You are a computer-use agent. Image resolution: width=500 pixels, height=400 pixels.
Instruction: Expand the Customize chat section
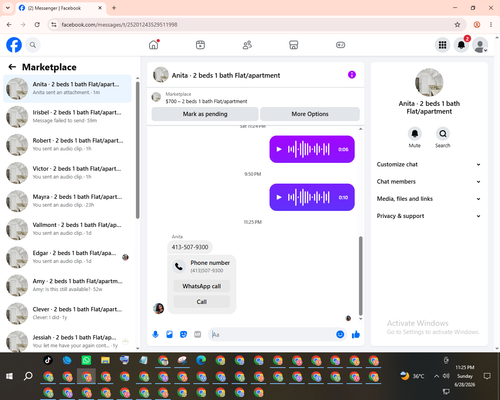[429, 164]
